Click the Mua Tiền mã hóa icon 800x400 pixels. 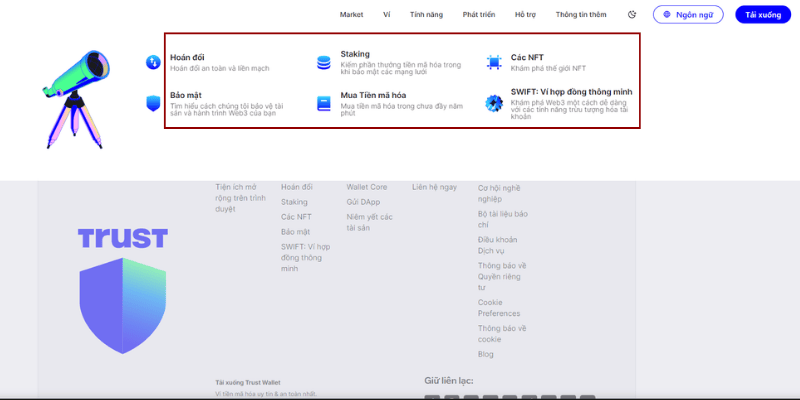(323, 102)
